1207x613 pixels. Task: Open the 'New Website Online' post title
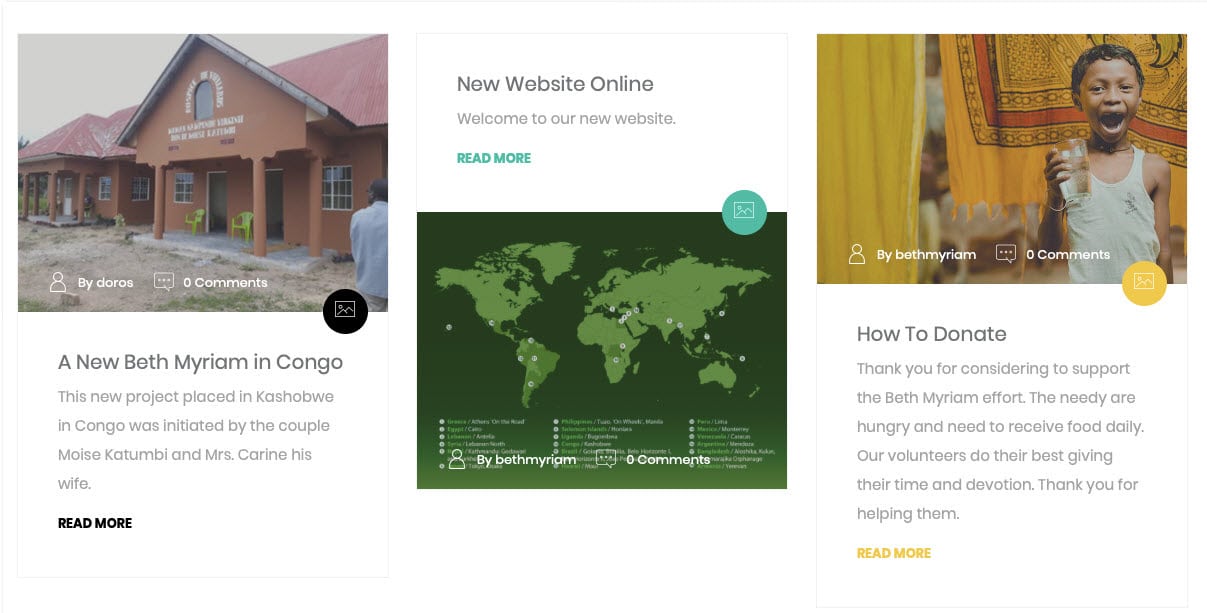[555, 84]
